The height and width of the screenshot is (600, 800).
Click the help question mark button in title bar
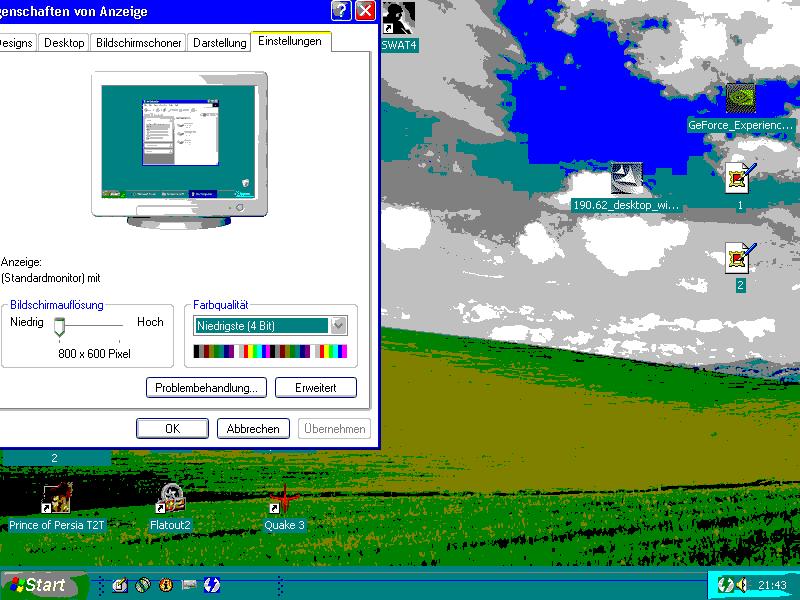(341, 11)
